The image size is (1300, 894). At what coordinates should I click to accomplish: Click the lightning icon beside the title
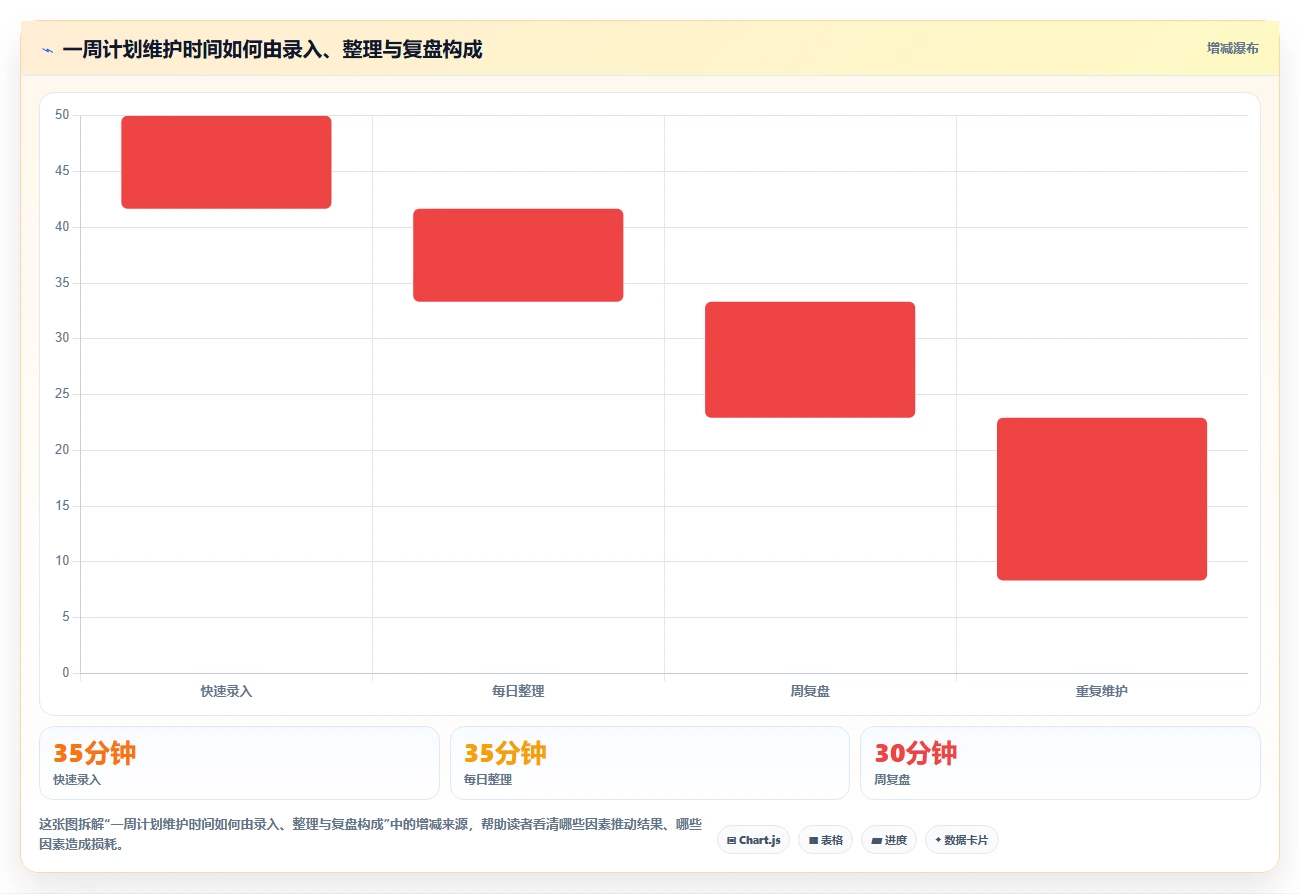tap(47, 50)
